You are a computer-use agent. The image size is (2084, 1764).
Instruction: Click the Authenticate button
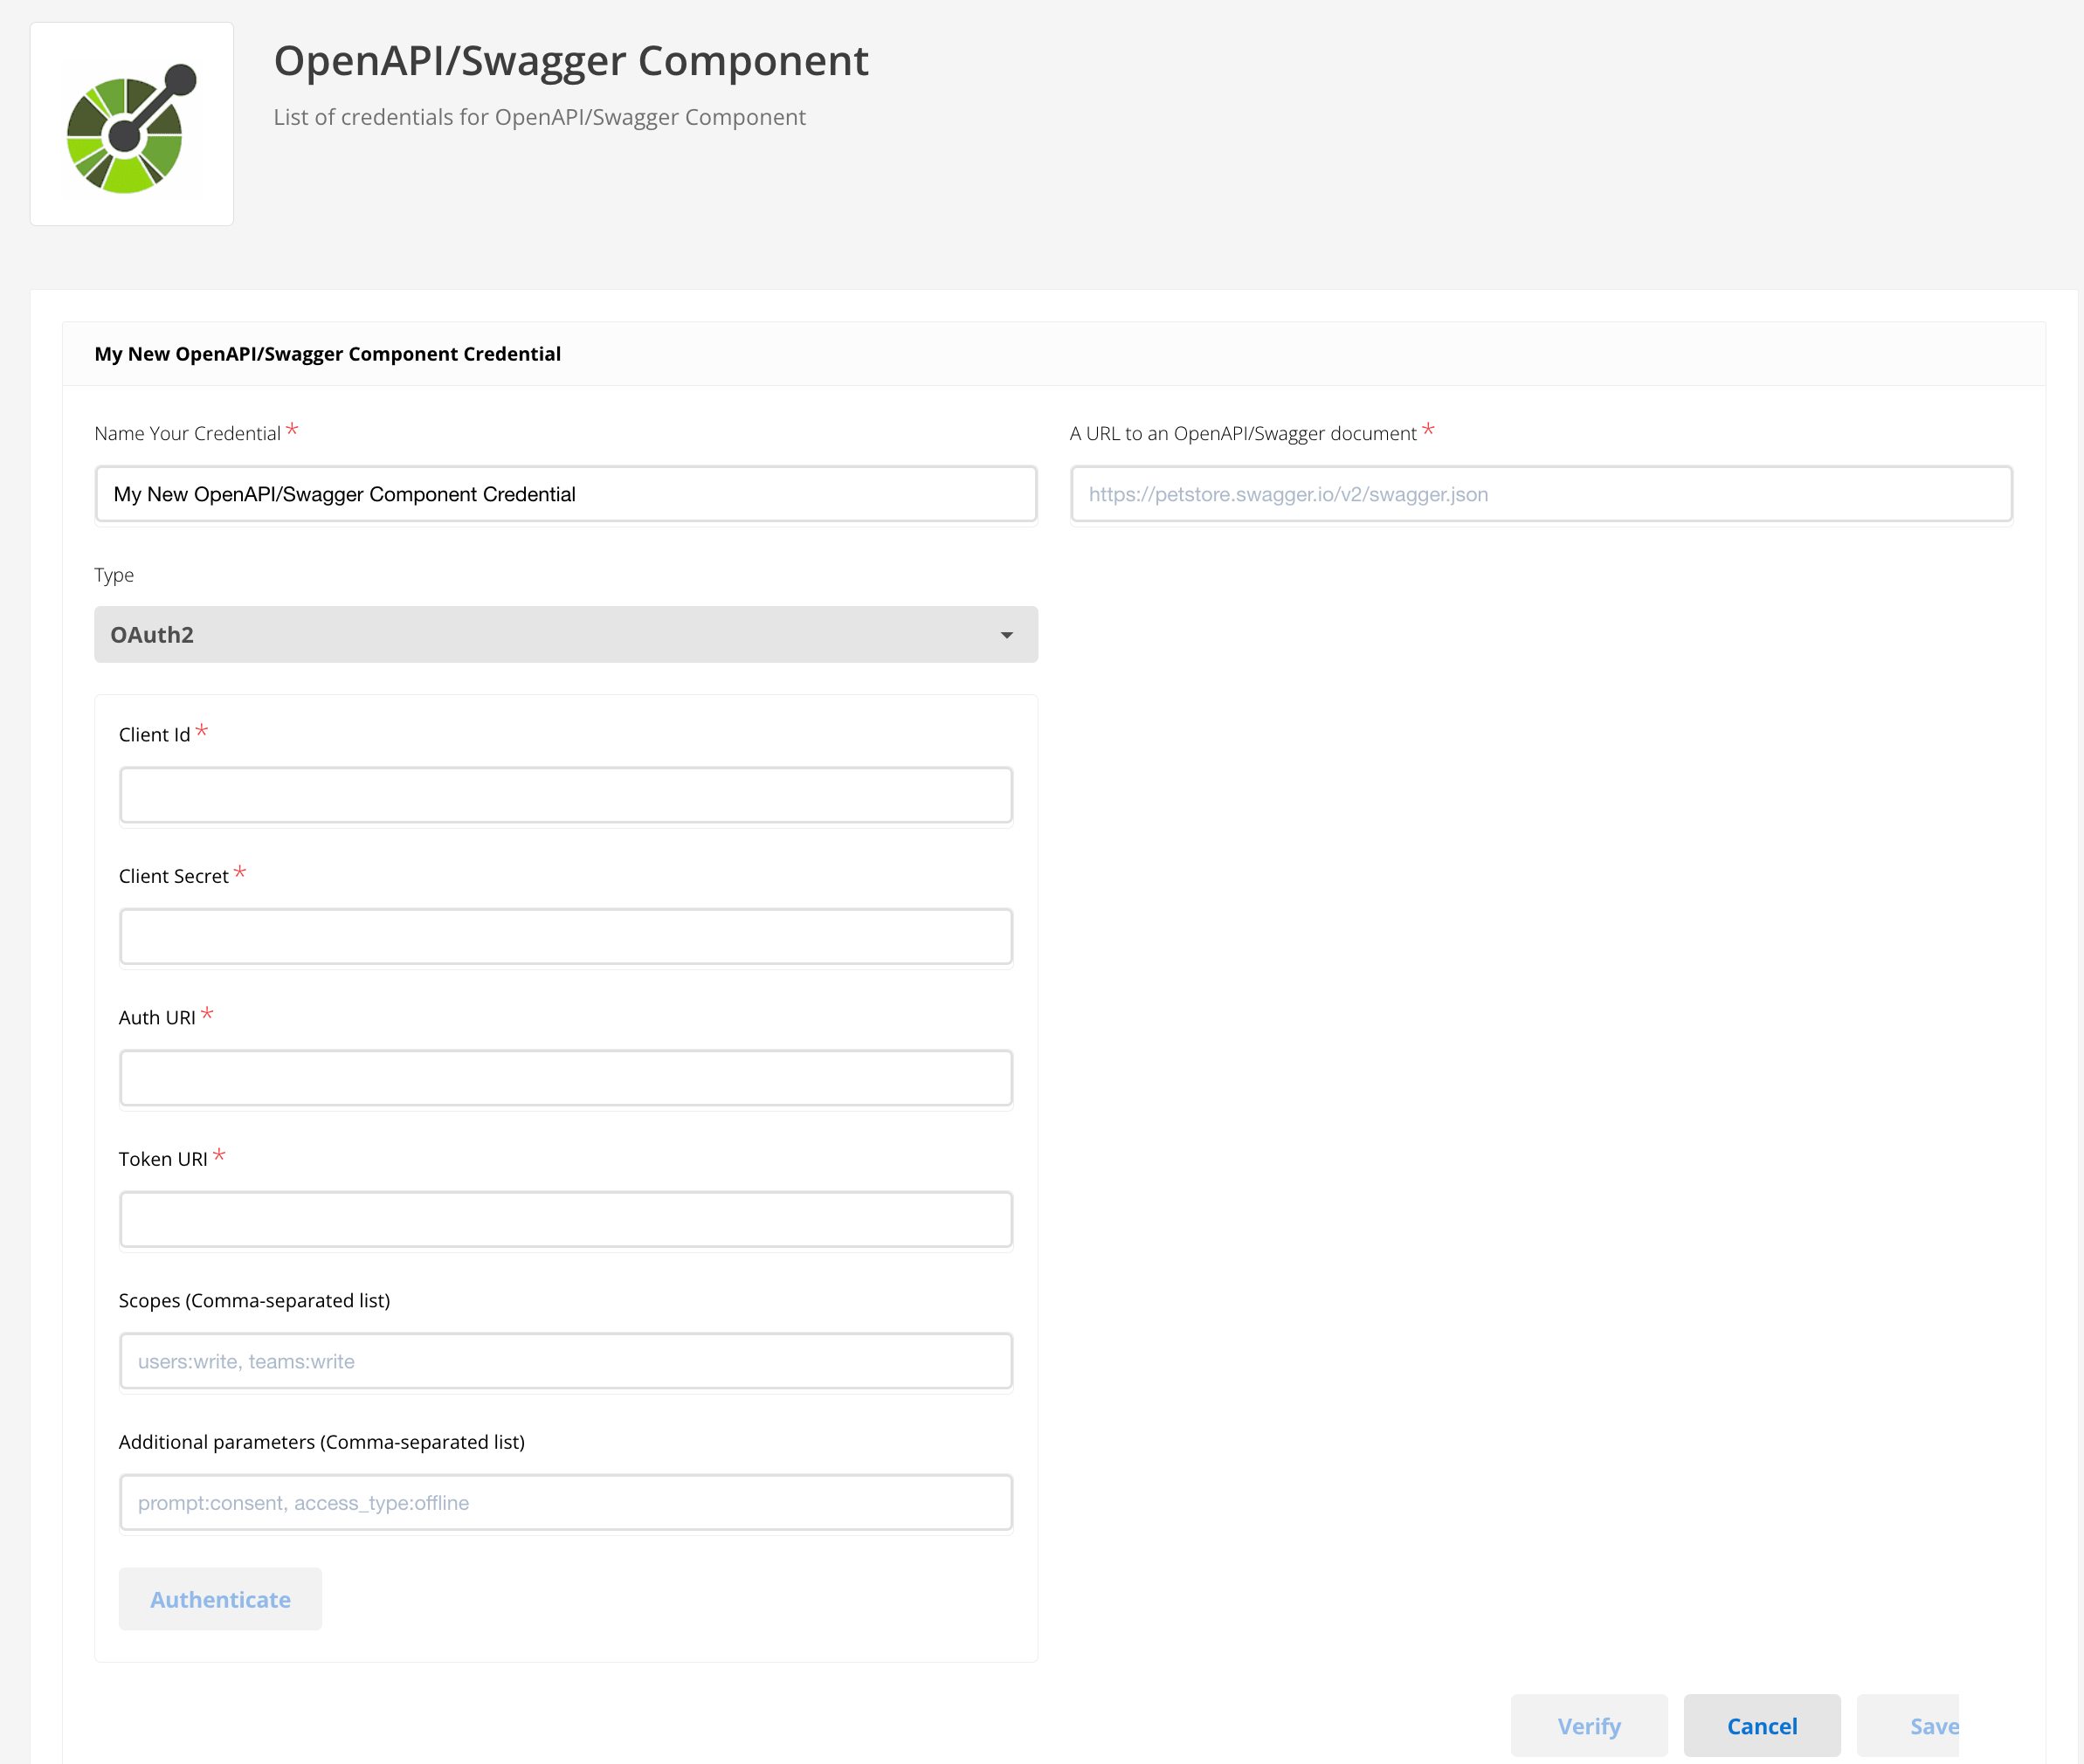point(220,1600)
